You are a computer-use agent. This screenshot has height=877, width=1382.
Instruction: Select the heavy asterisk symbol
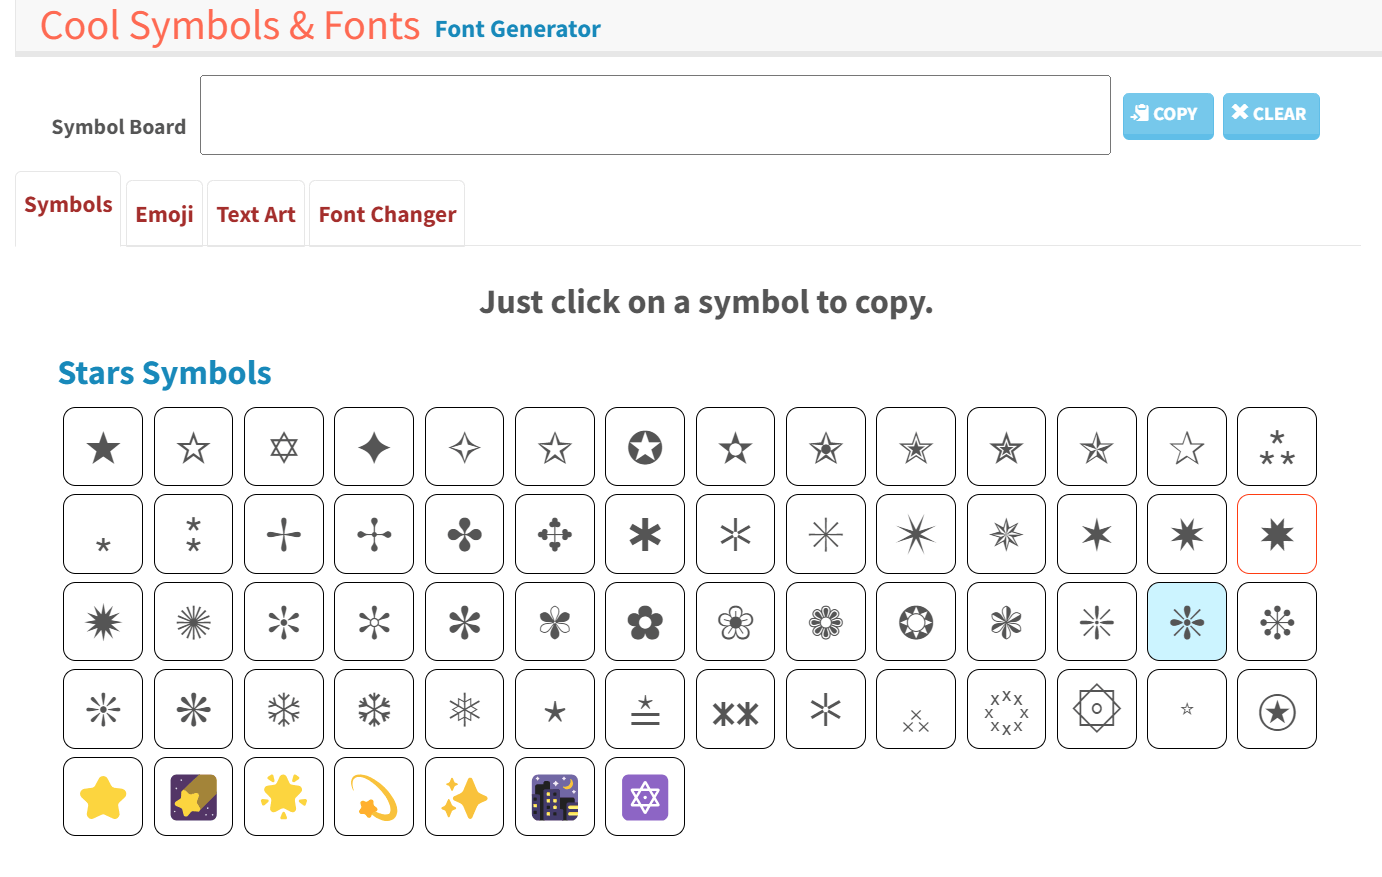coord(645,534)
